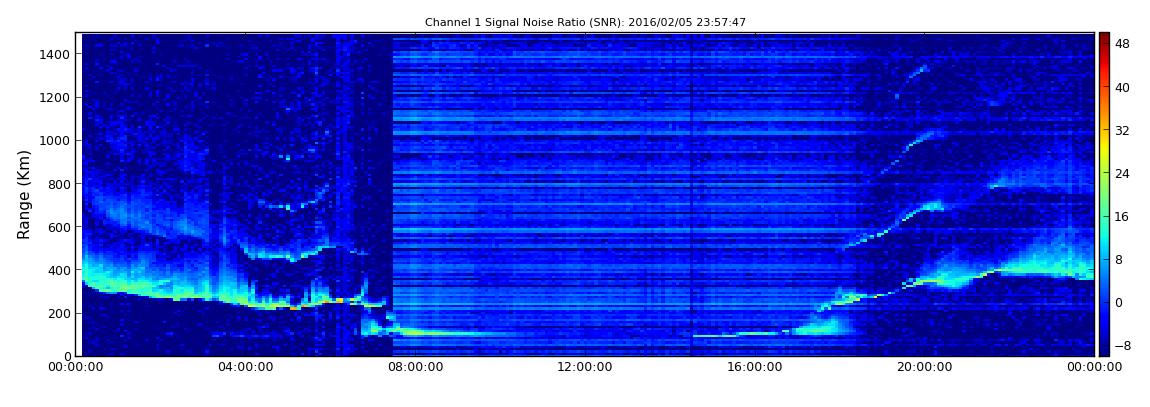Click the SNR color scale bar
This screenshot has width=1150, height=407.
pos(1104,194)
